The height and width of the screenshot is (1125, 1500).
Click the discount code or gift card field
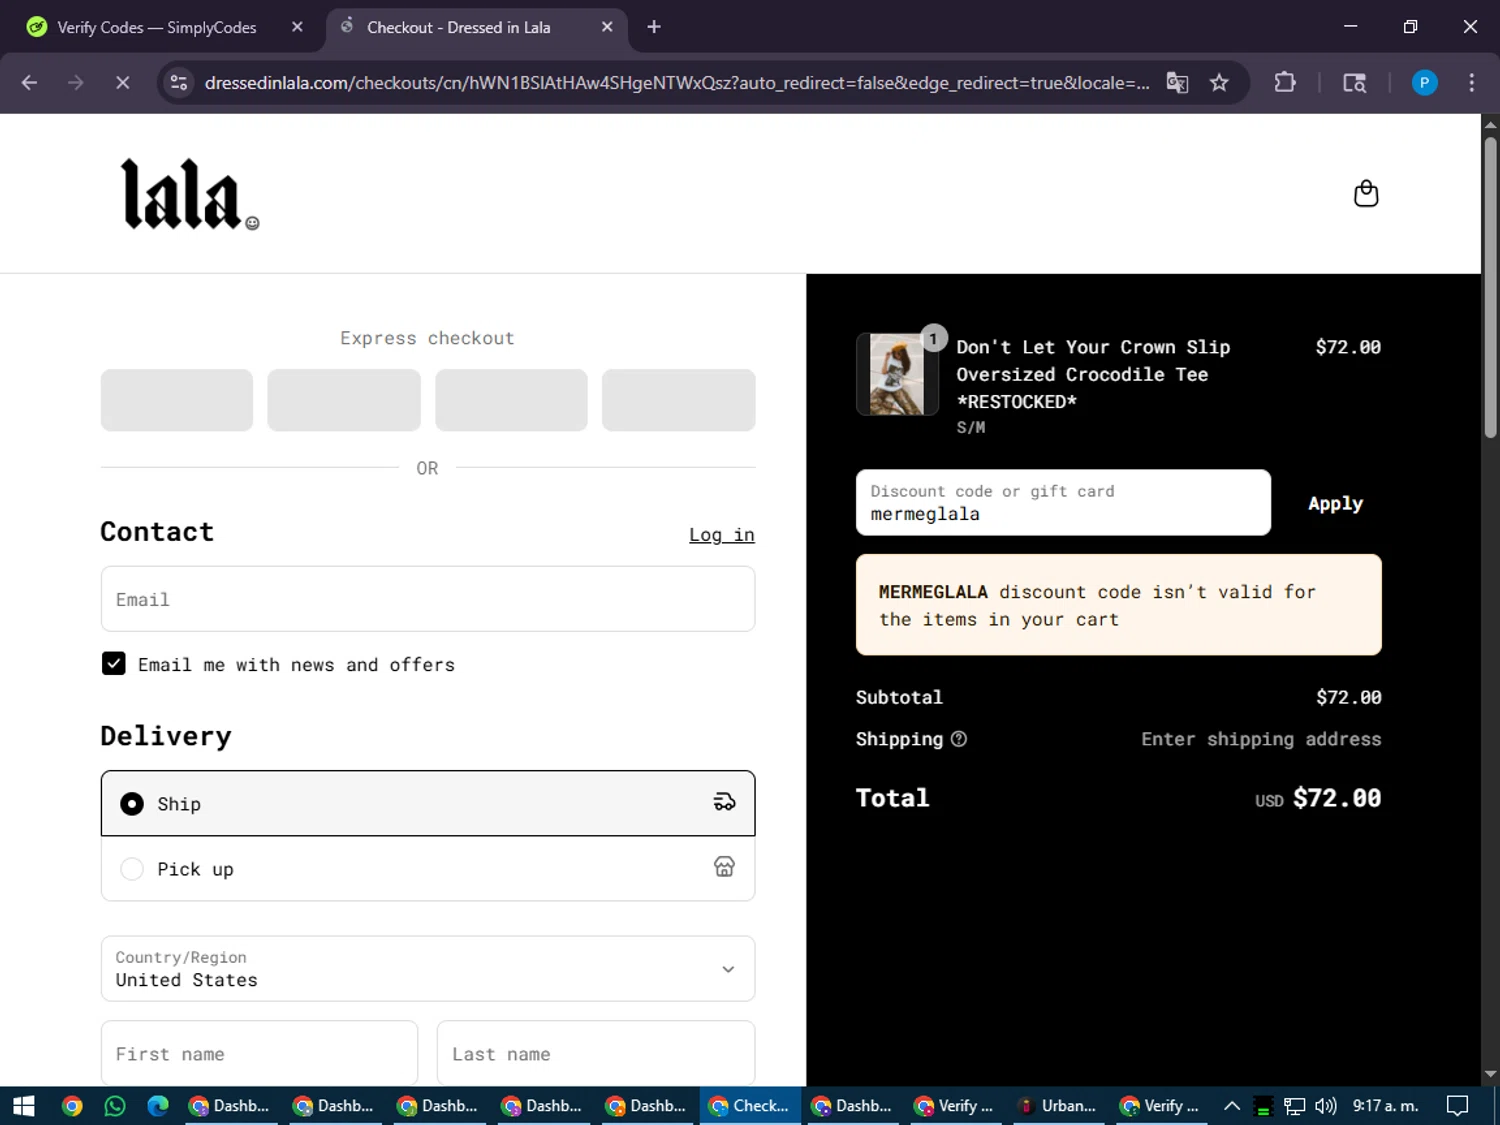pyautogui.click(x=1063, y=502)
